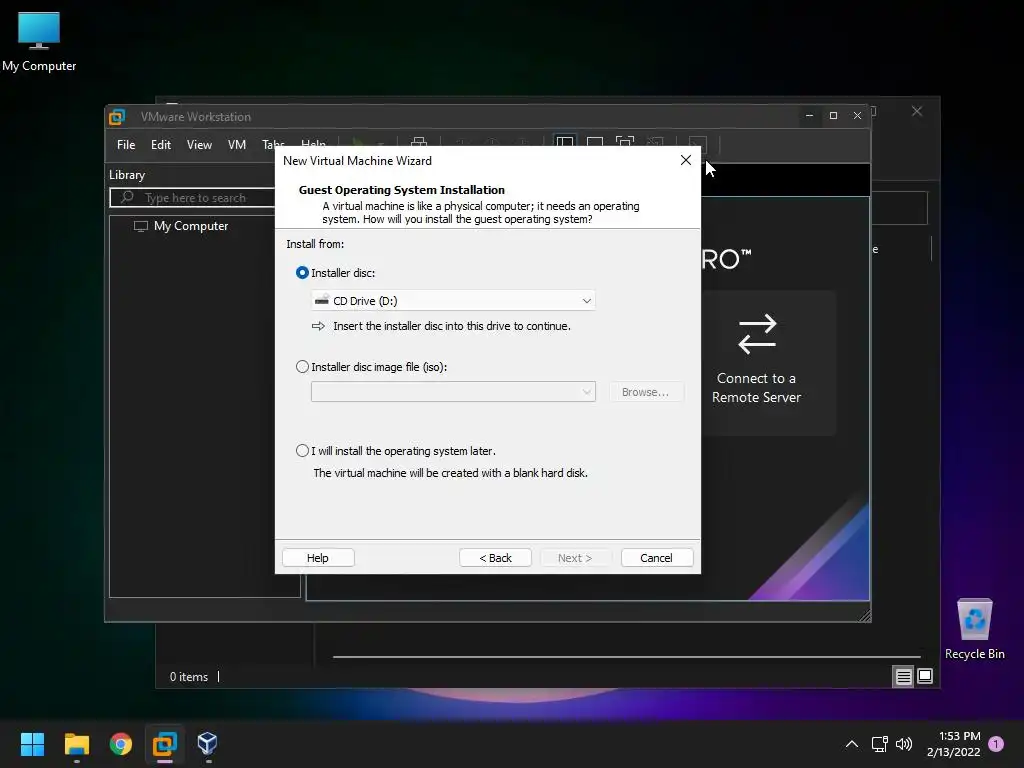This screenshot has width=1024, height=768.
Task: Click the network icon in system tray
Action: pyautogui.click(x=880, y=744)
